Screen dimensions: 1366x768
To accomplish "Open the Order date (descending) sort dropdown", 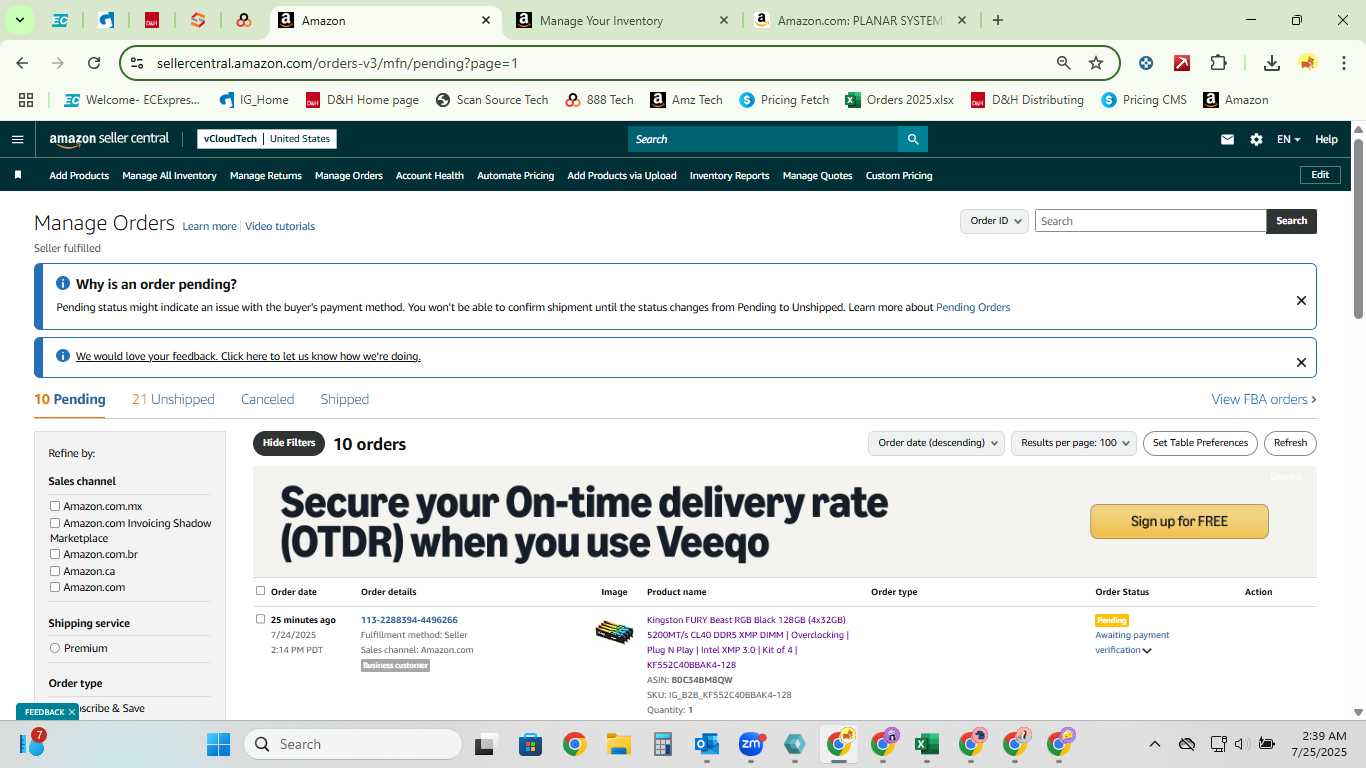I will point(936,443).
